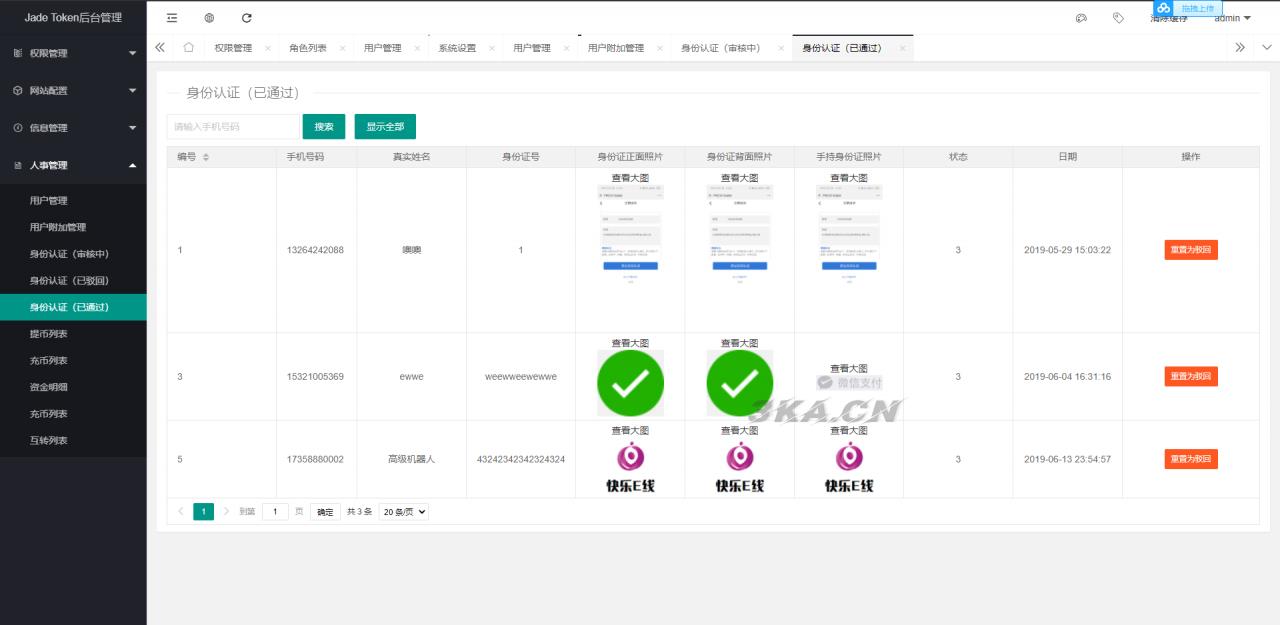Click the tag icon in the top bar
The height and width of the screenshot is (625, 1280).
click(1118, 18)
